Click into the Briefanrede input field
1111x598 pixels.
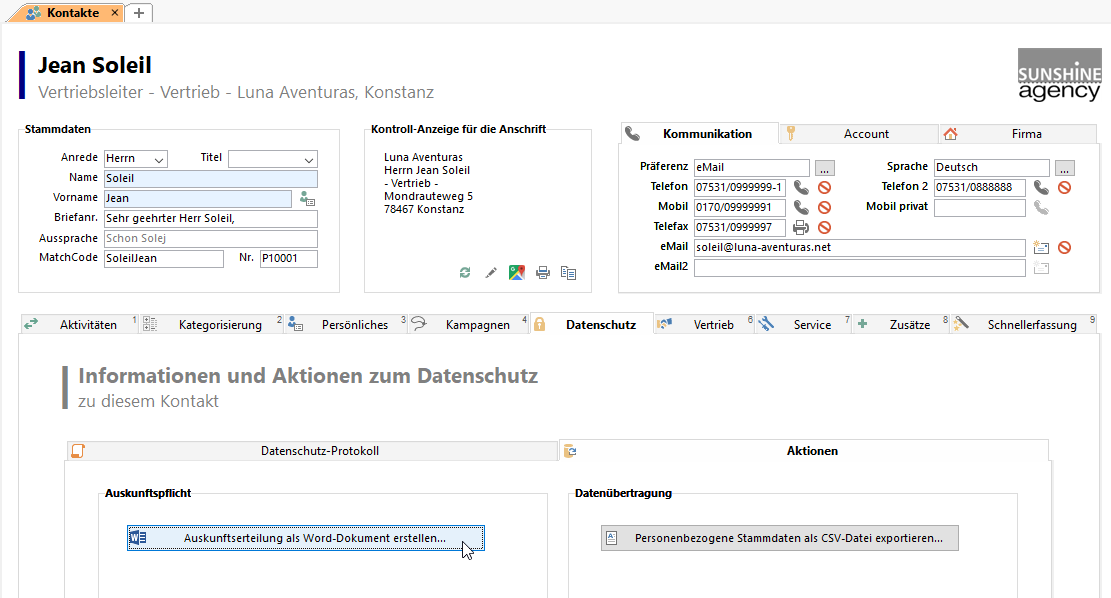(x=210, y=218)
